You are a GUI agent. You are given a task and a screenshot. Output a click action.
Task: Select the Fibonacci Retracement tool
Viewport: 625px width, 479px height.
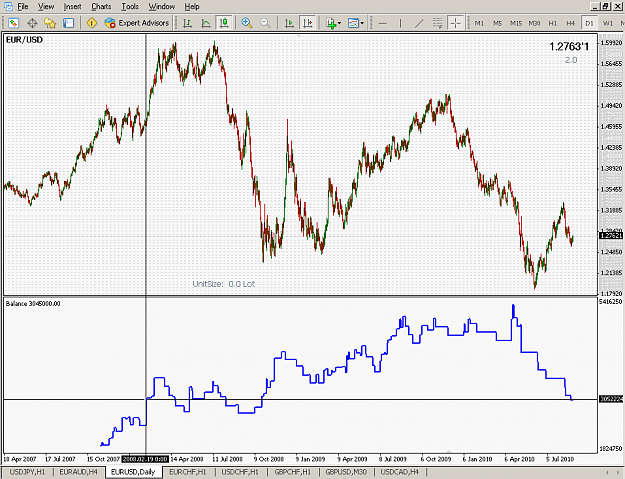point(437,23)
